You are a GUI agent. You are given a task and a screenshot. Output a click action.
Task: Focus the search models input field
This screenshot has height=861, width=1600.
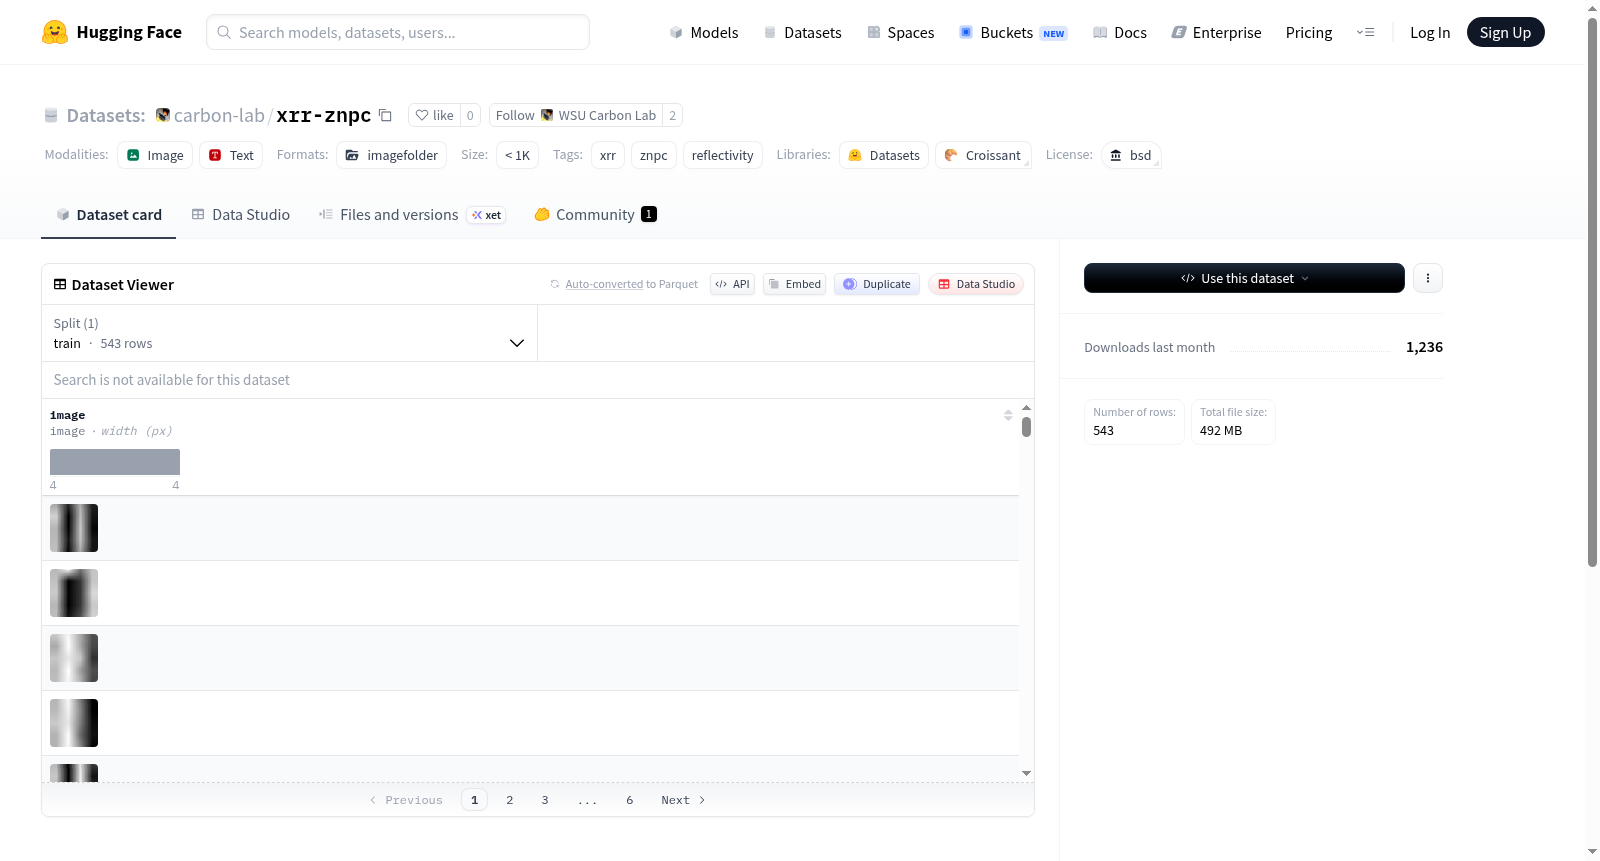point(398,32)
